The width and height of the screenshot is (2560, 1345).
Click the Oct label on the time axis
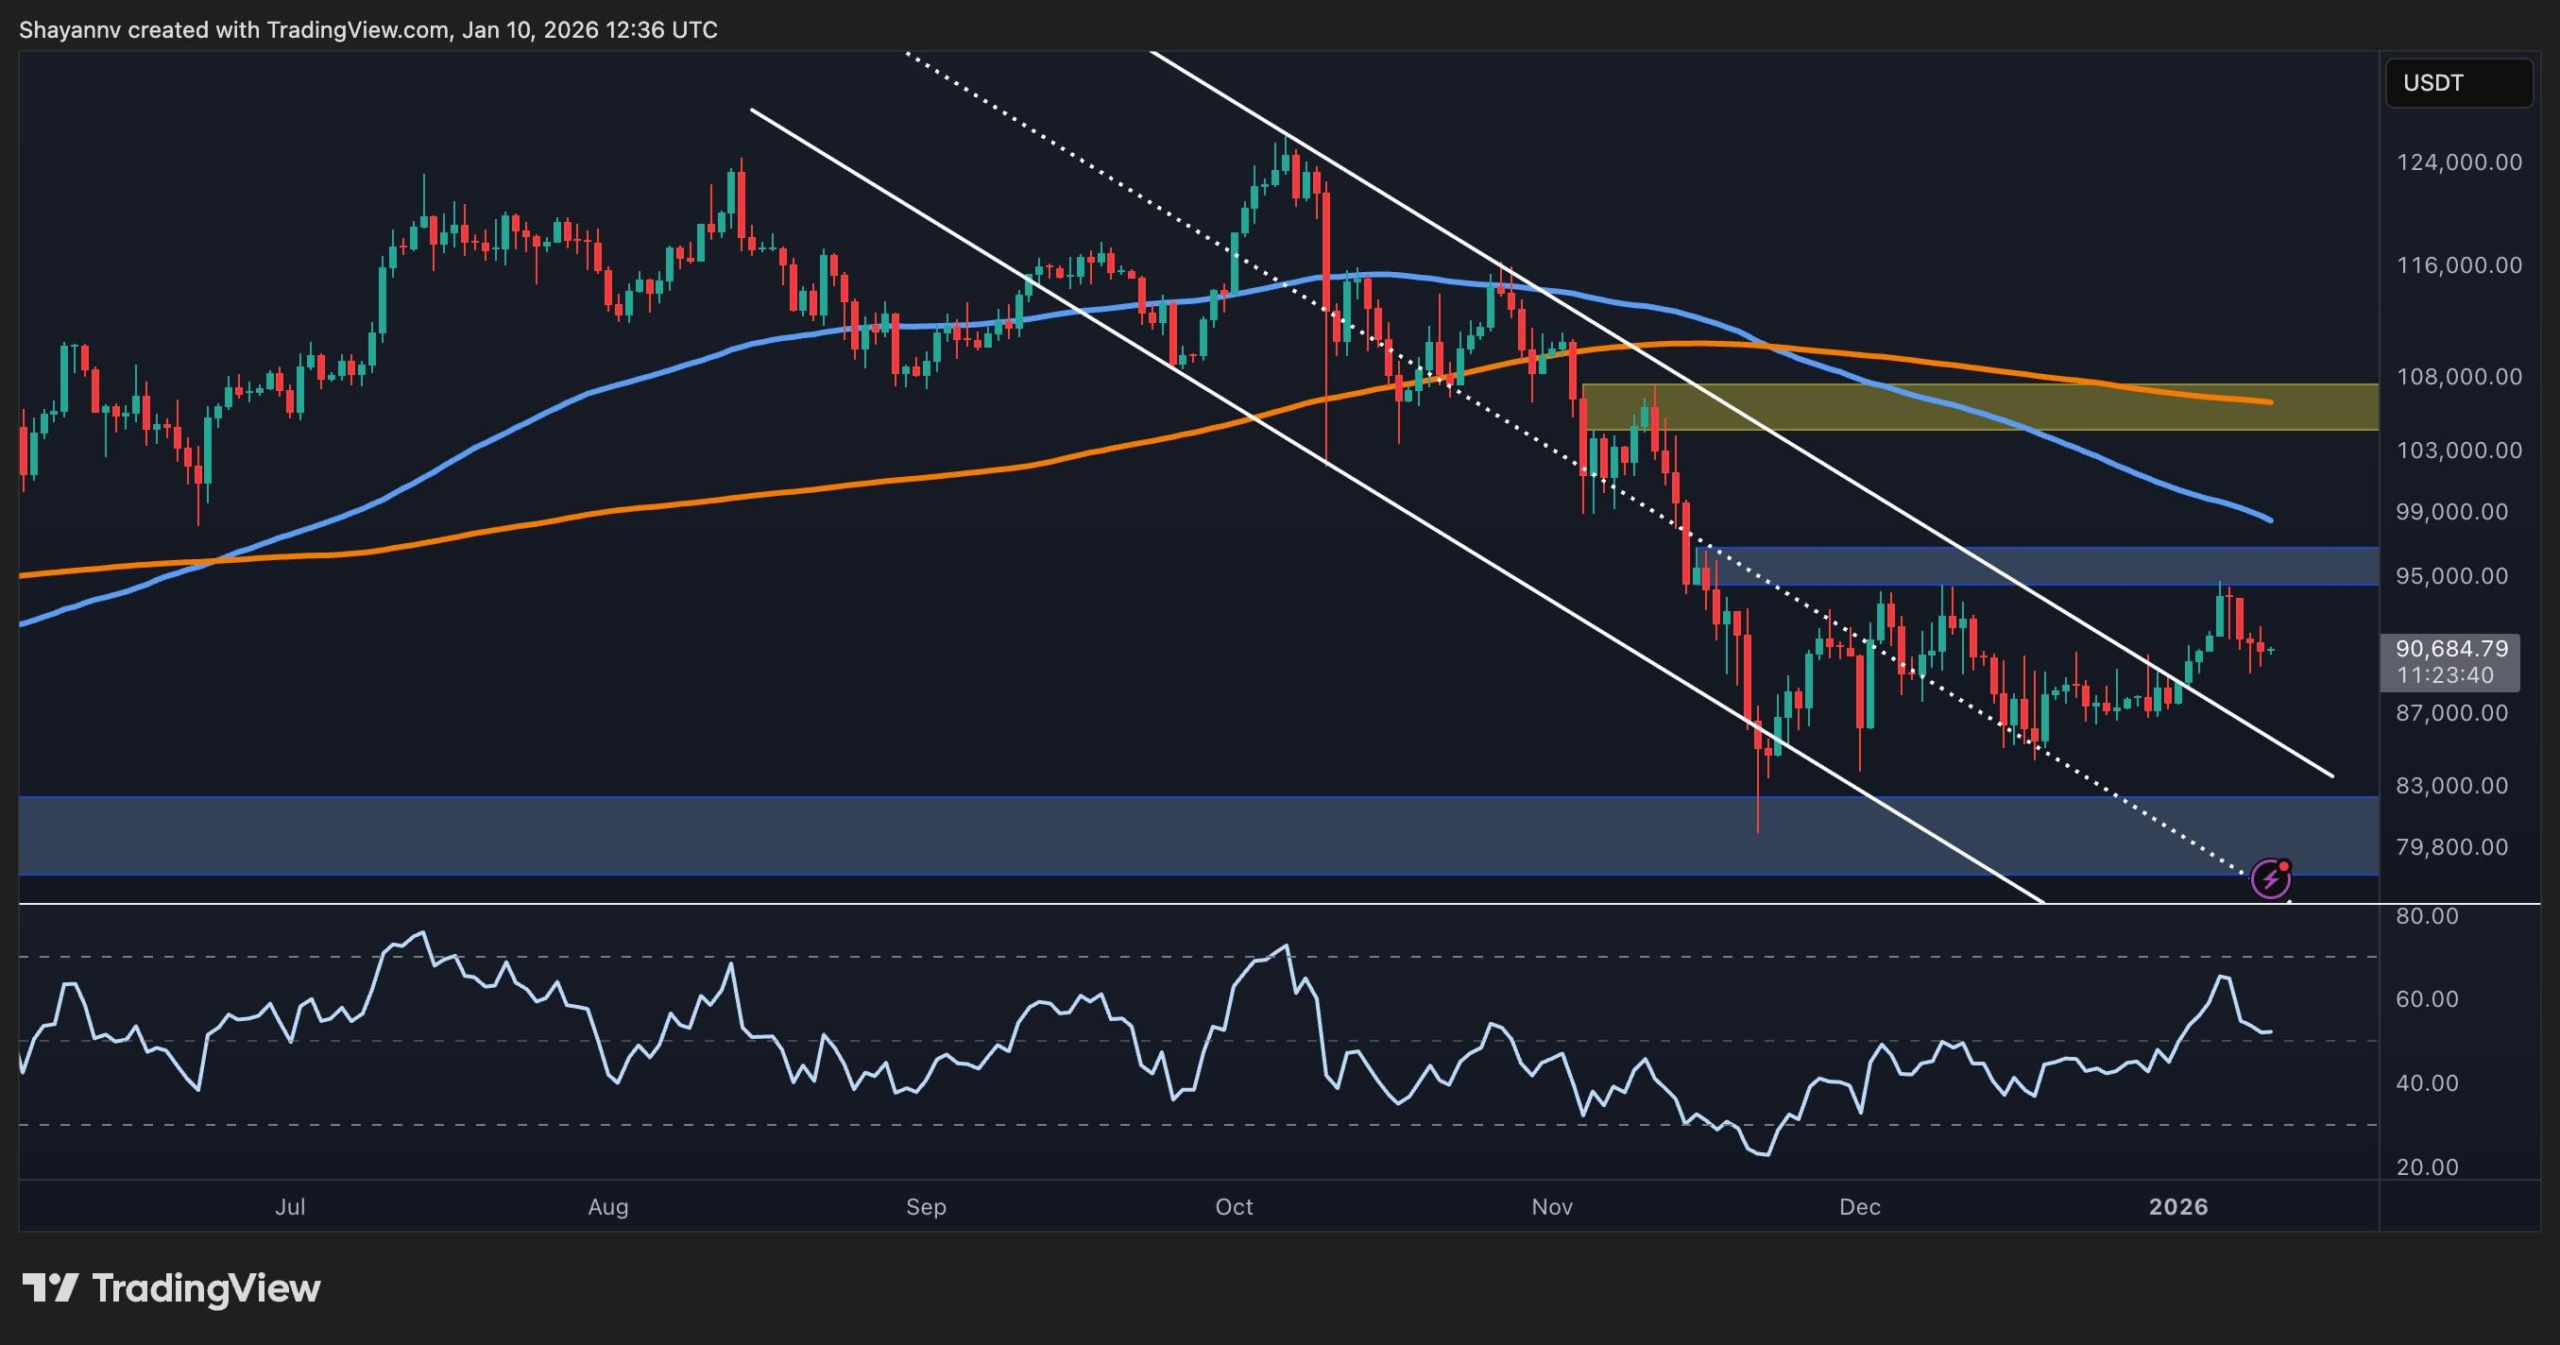pos(1234,1207)
